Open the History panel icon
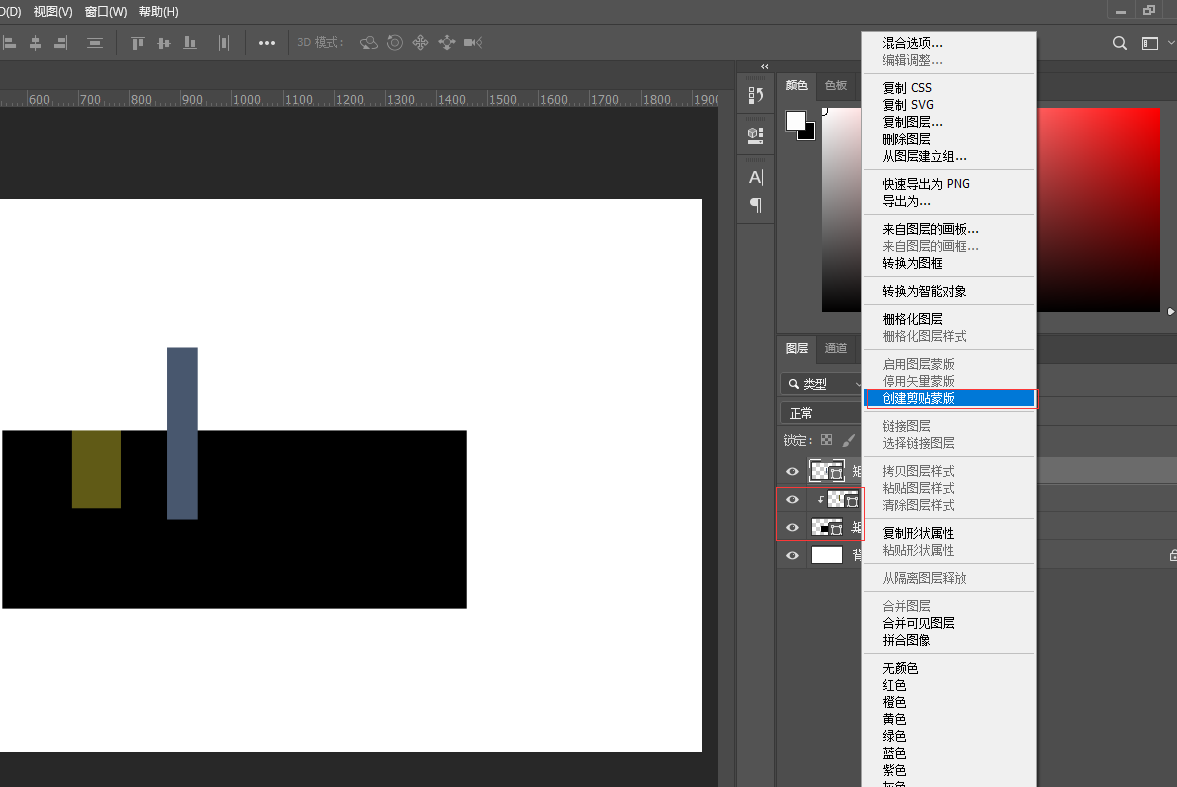The width and height of the screenshot is (1177, 787). pos(756,96)
